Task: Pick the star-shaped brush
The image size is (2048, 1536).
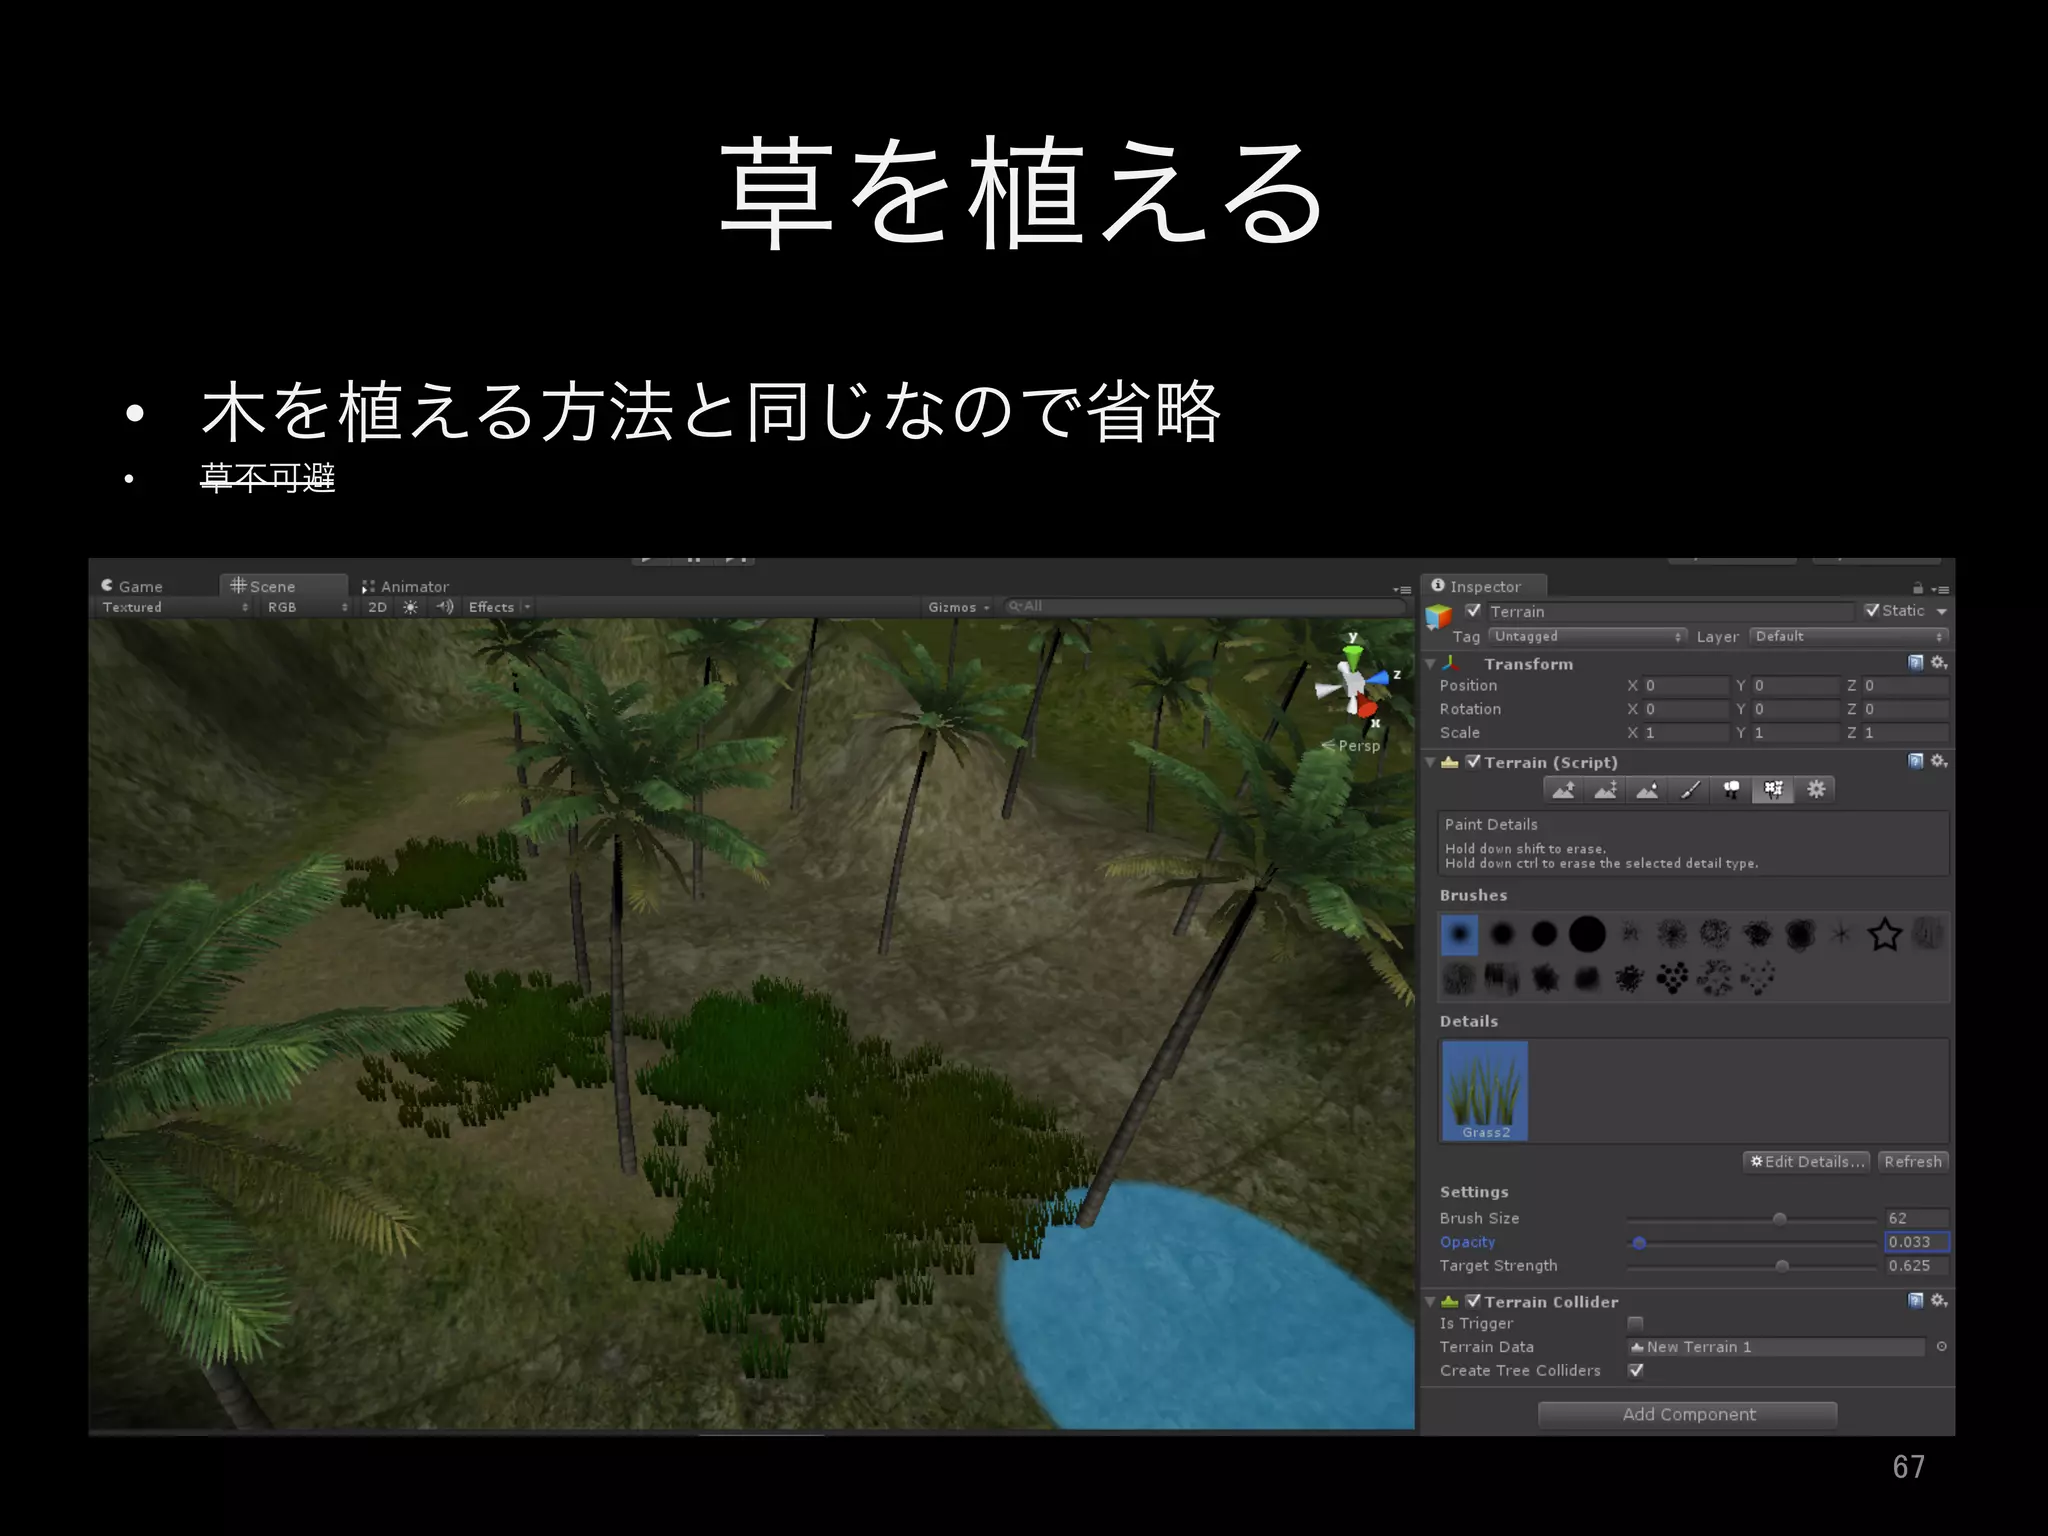Action: 1884,934
